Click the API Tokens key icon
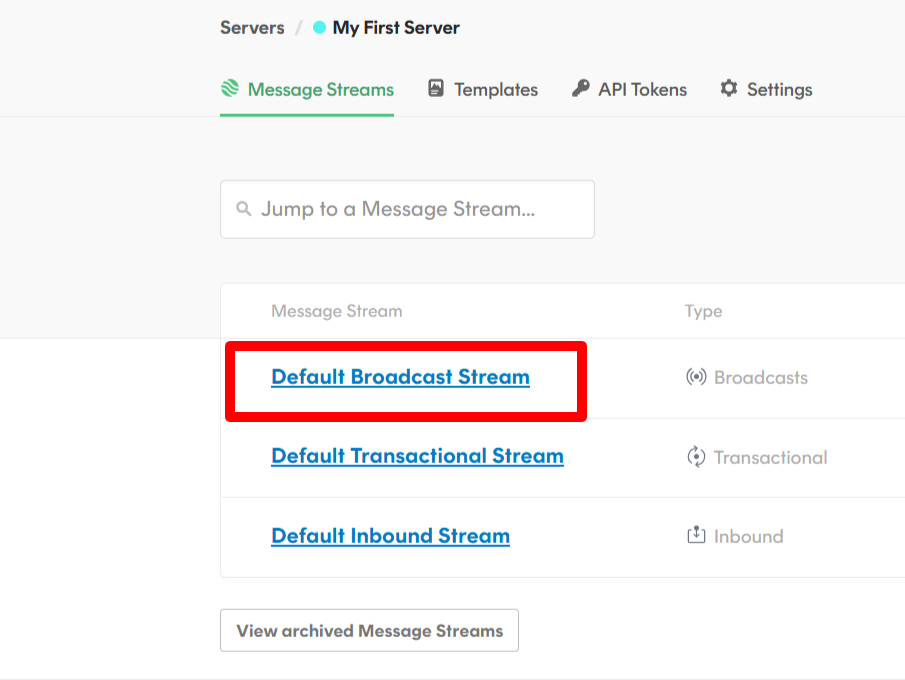The height and width of the screenshot is (680, 905). point(580,89)
